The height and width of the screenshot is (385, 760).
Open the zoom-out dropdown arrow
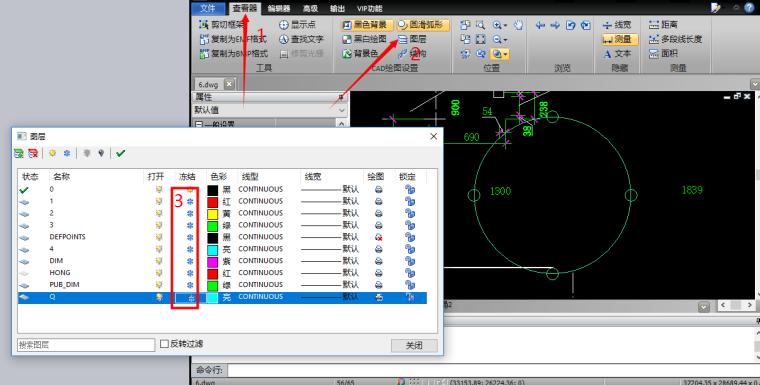506,40
